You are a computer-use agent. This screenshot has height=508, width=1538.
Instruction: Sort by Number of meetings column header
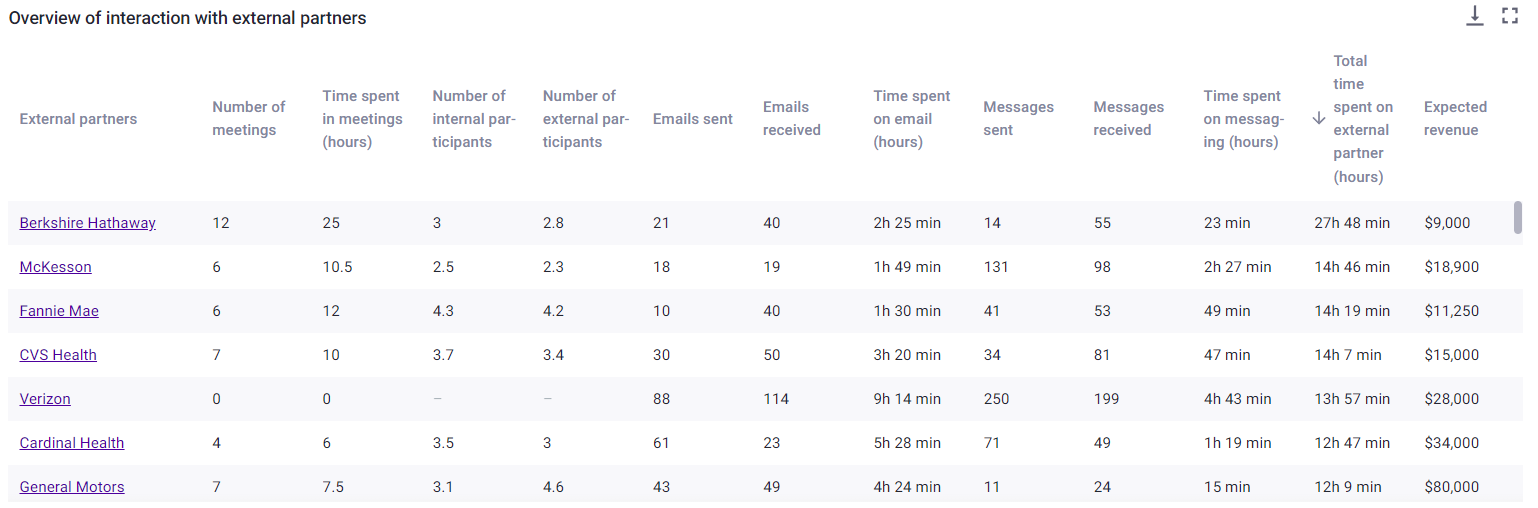tap(249, 118)
